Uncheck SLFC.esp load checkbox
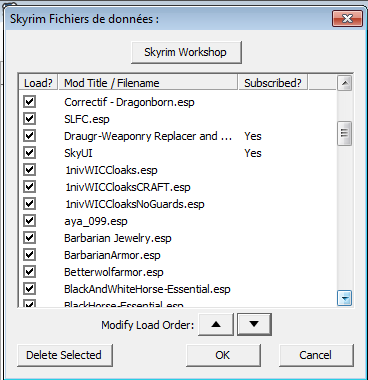The width and height of the screenshot is (368, 380). point(30,118)
